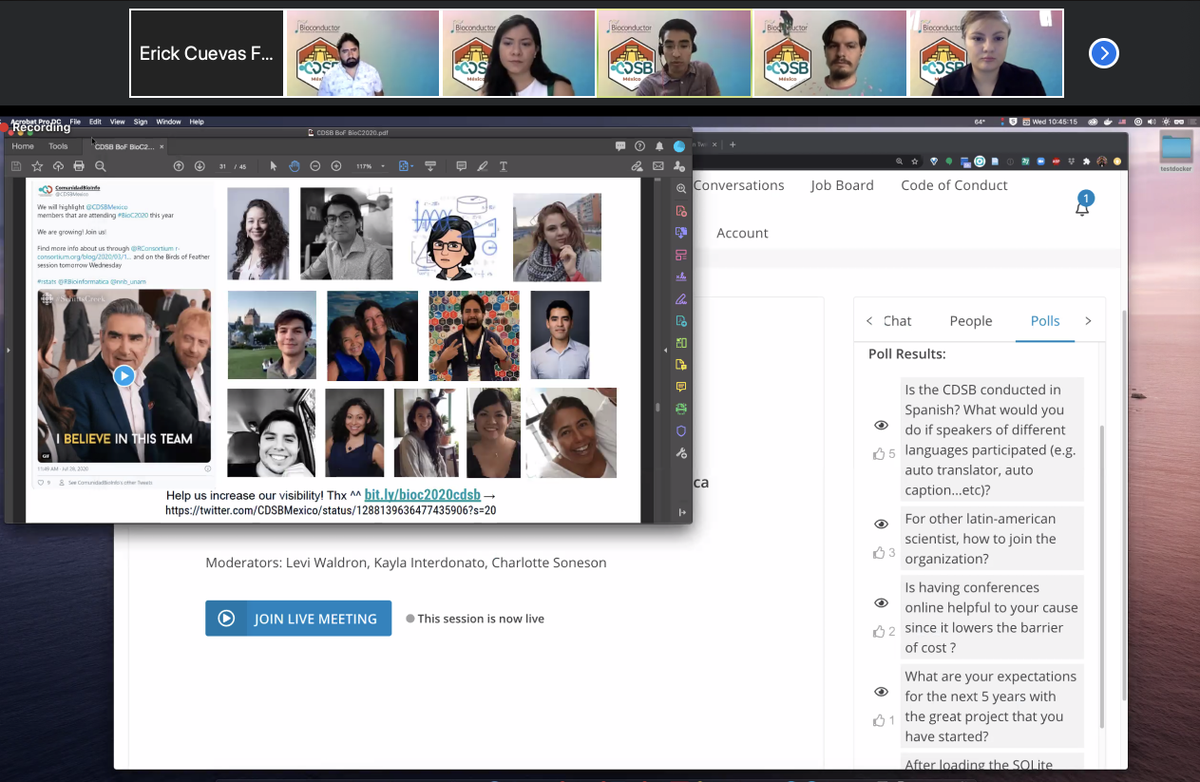This screenshot has height=782, width=1200.
Task: Open the bit.ly/bioc2020cdsb link in the PDF
Action: [x=422, y=495]
